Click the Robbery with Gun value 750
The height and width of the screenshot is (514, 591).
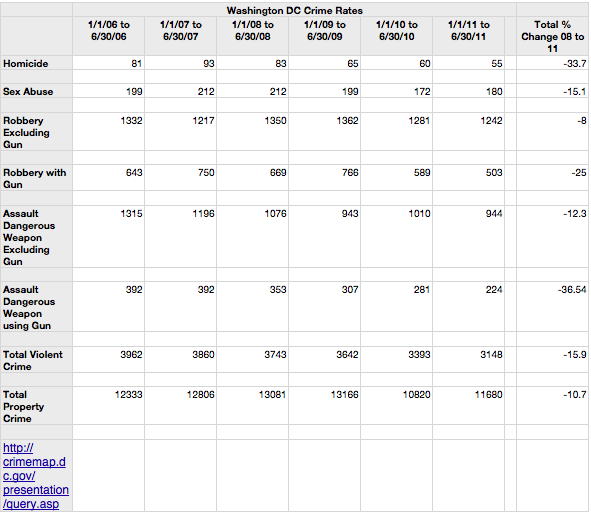[206, 173]
